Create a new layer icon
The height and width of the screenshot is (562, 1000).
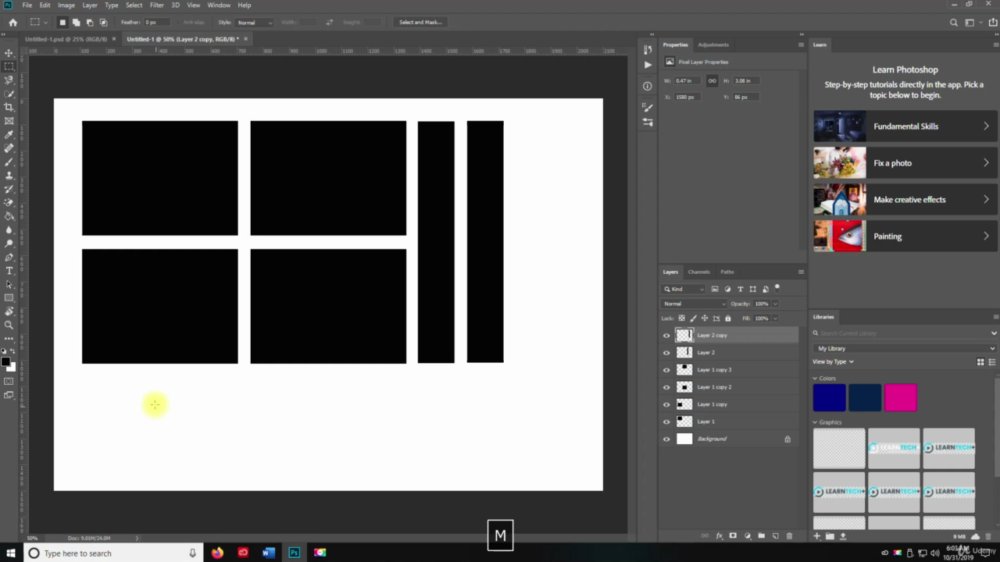tap(776, 536)
